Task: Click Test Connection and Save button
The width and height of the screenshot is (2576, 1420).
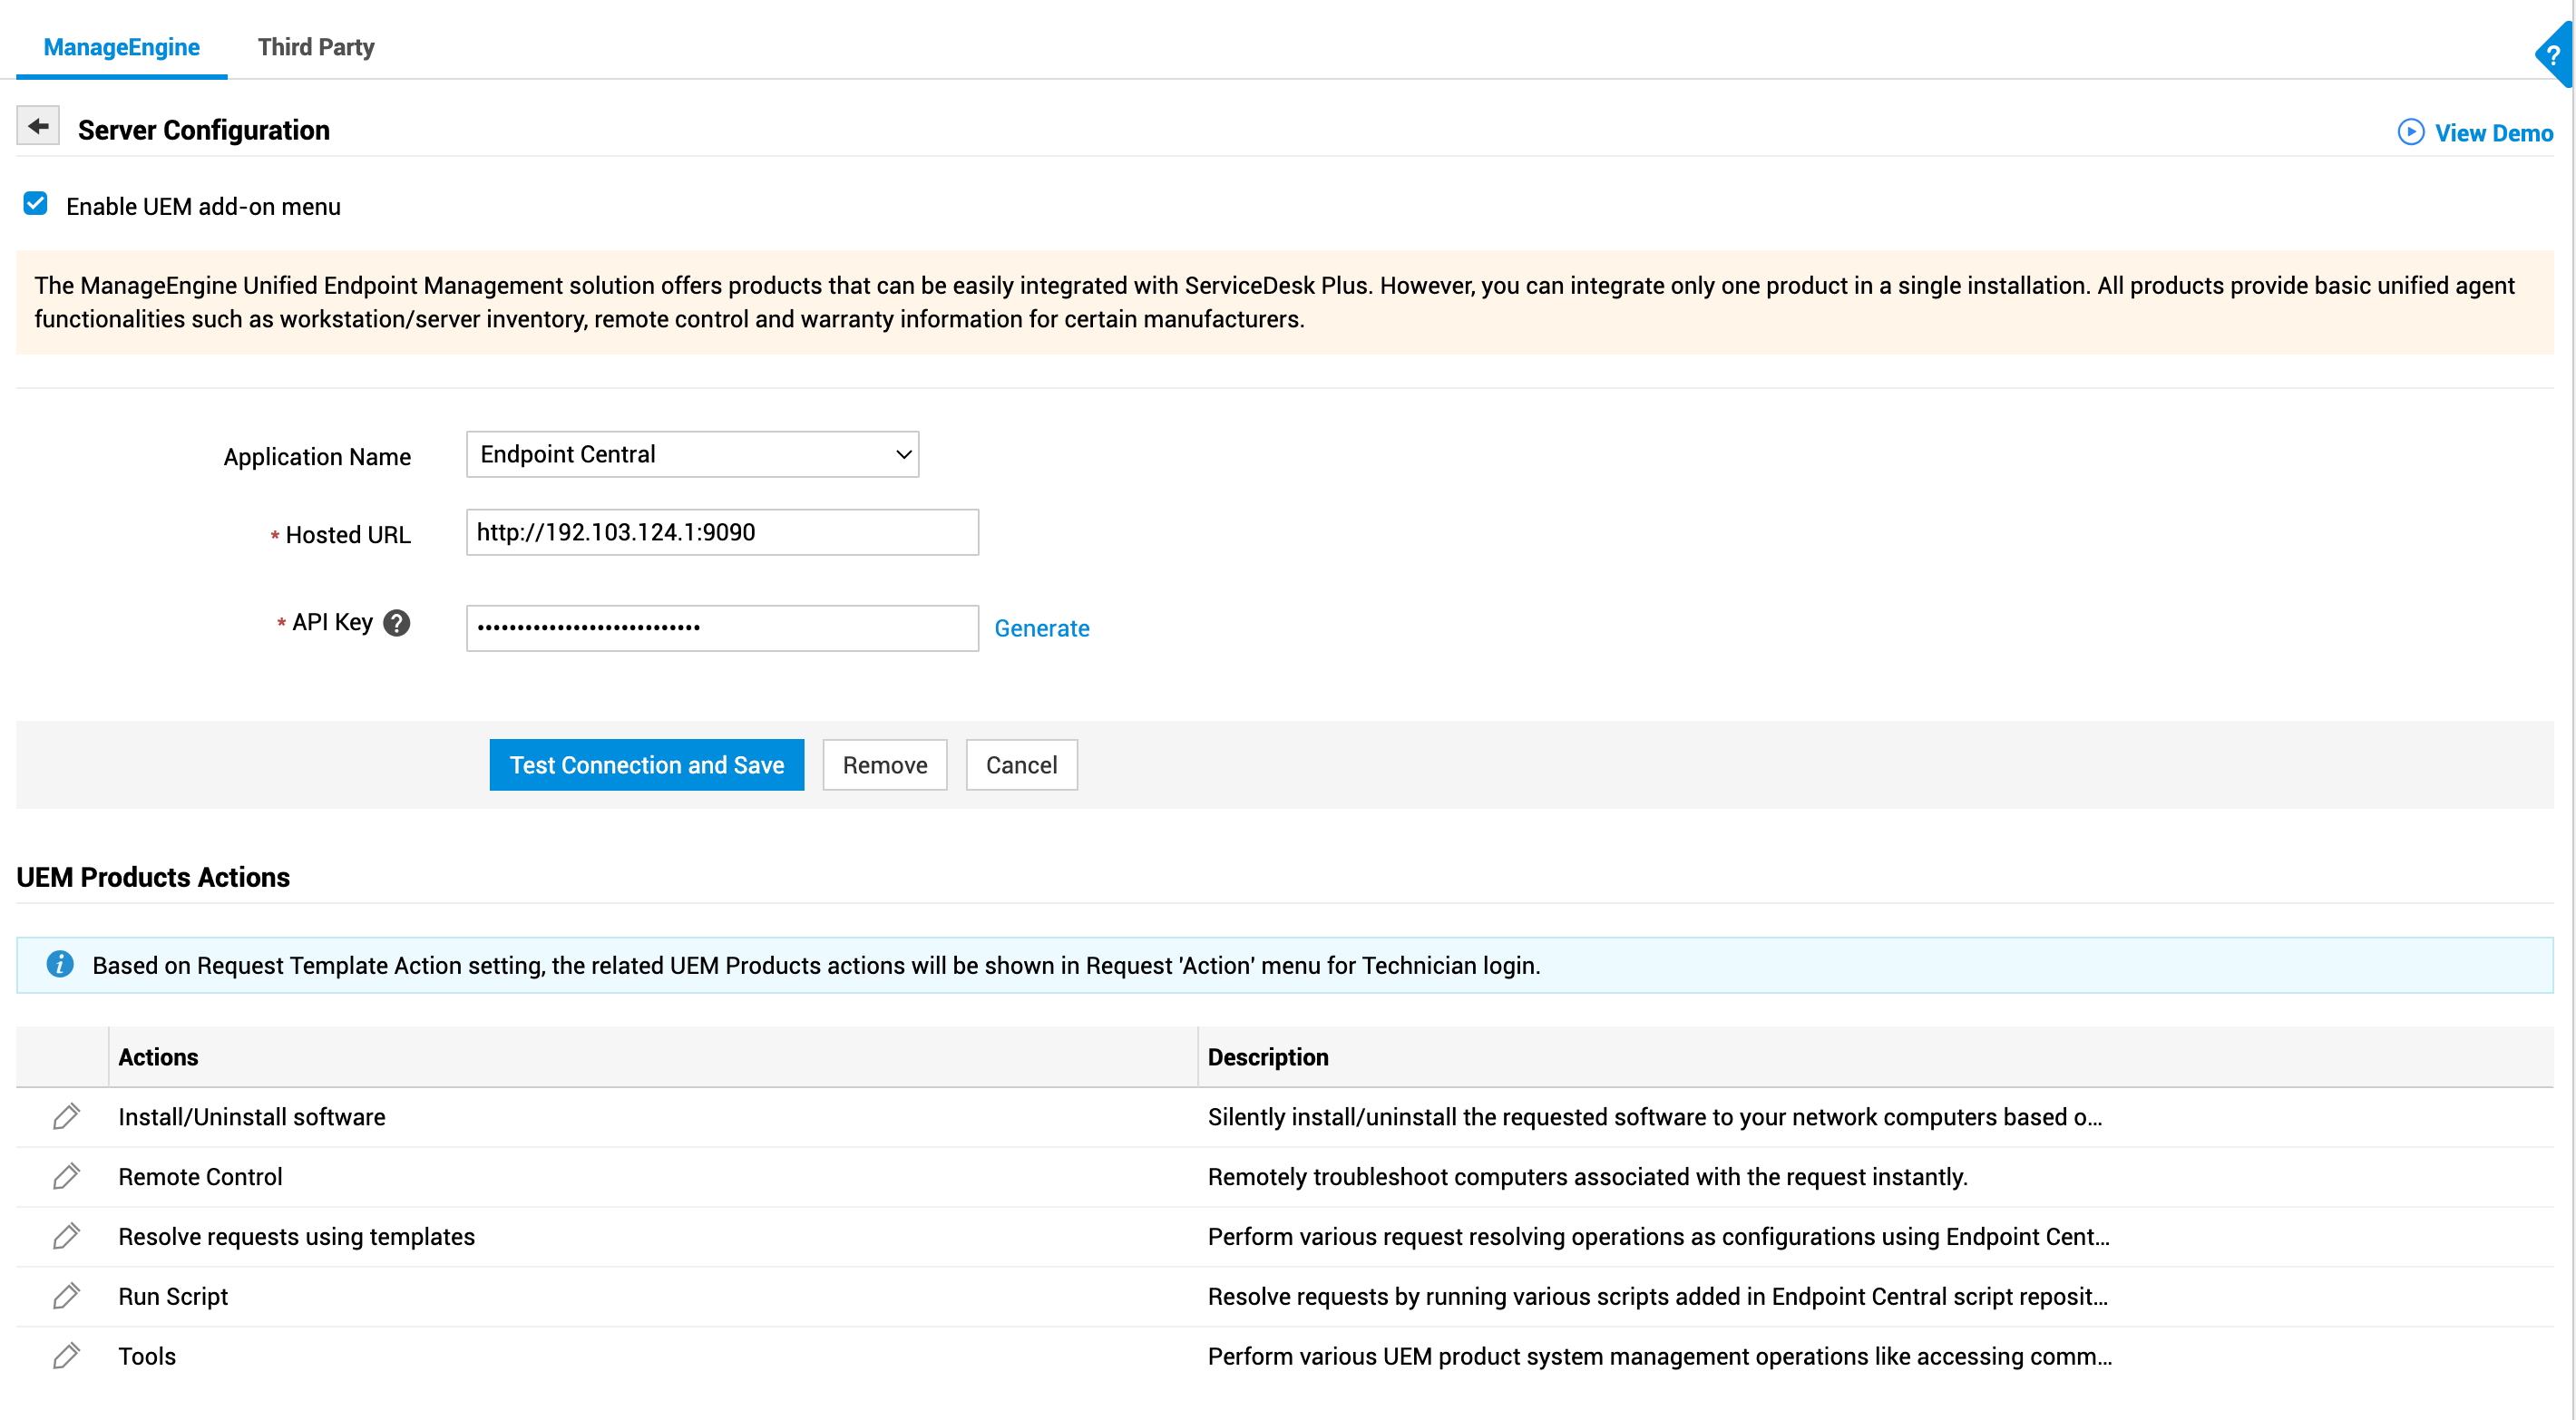Action: (x=646, y=765)
